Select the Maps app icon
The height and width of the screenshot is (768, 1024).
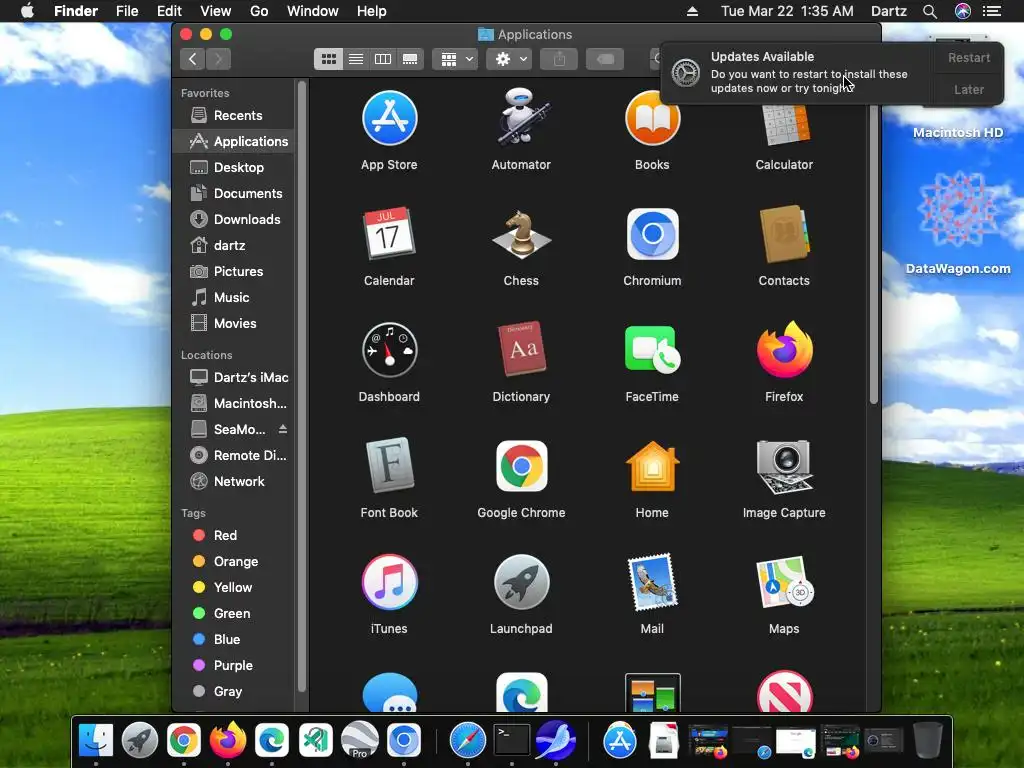(784, 582)
